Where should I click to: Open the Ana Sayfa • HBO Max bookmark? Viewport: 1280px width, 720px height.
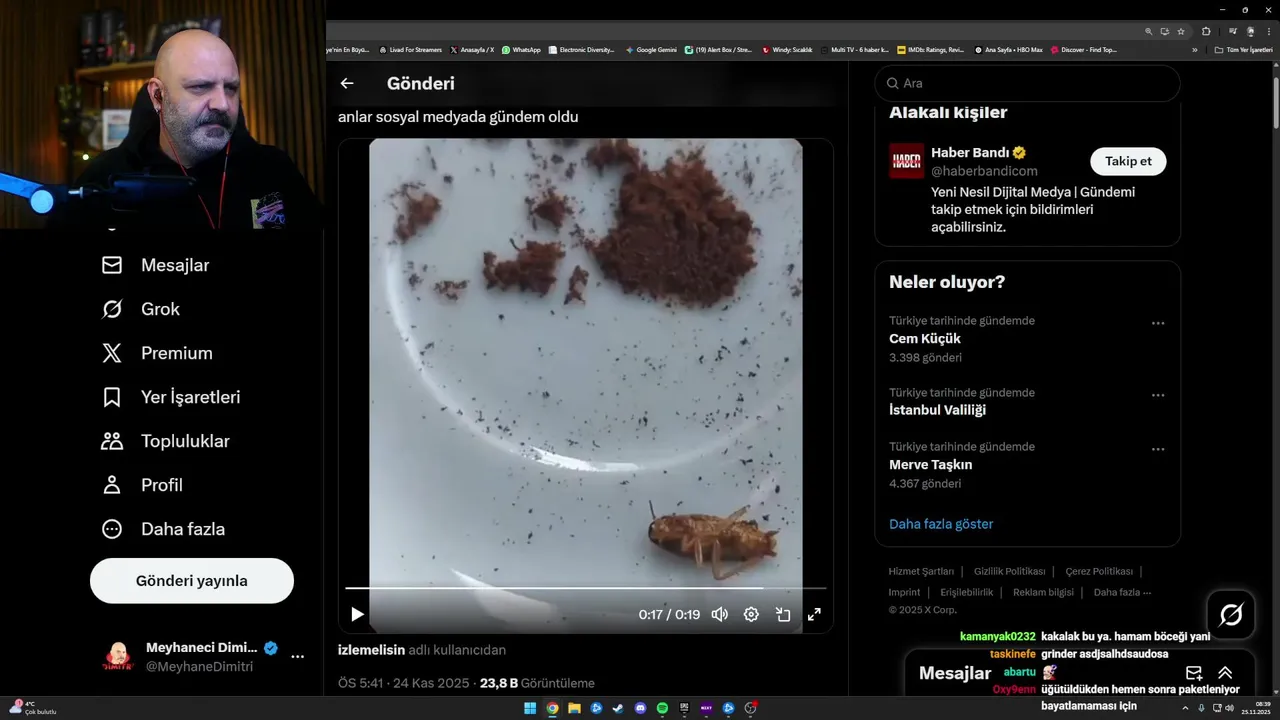(x=1008, y=49)
